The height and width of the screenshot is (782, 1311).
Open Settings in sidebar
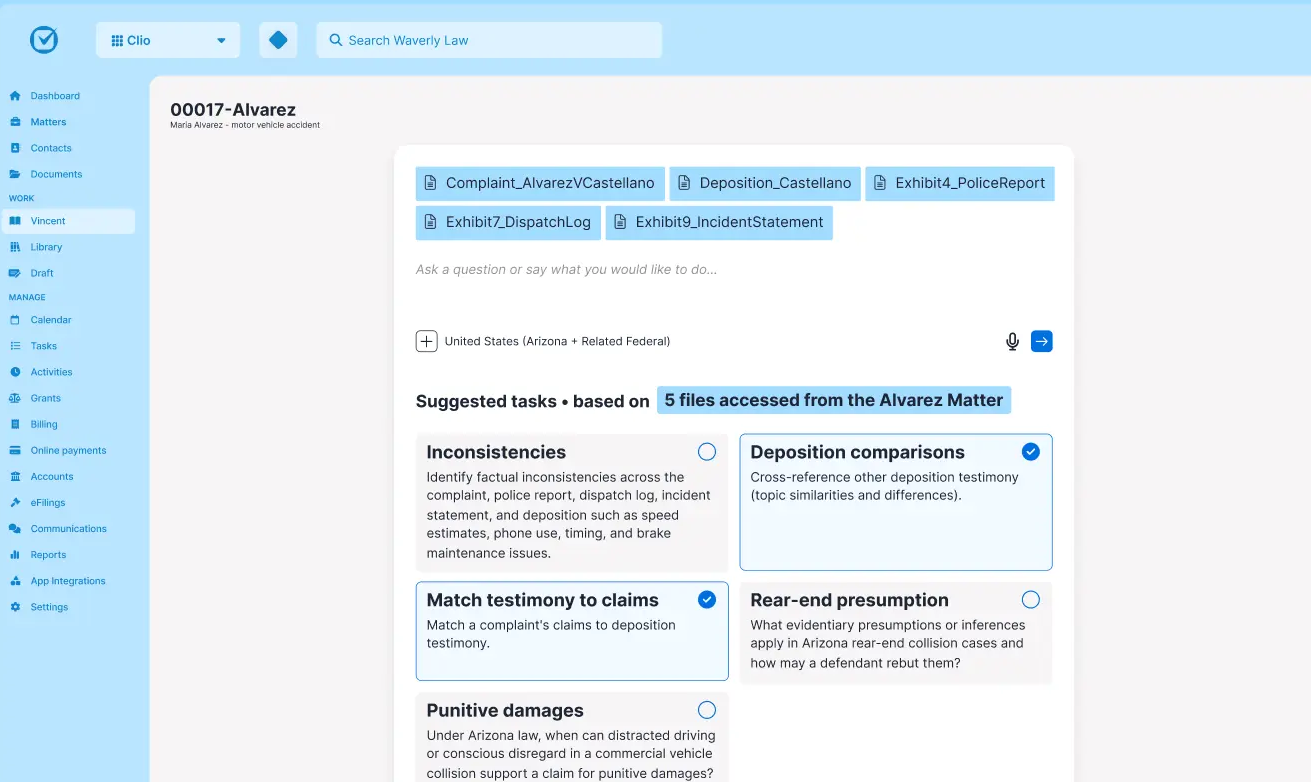tap(49, 607)
